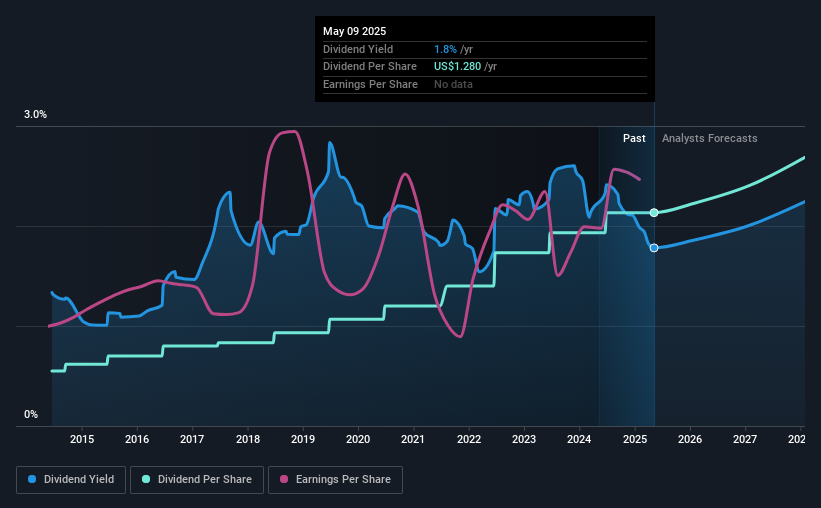The image size is (821, 508).
Task: Click the 2023 x-axis label
Action: (524, 439)
